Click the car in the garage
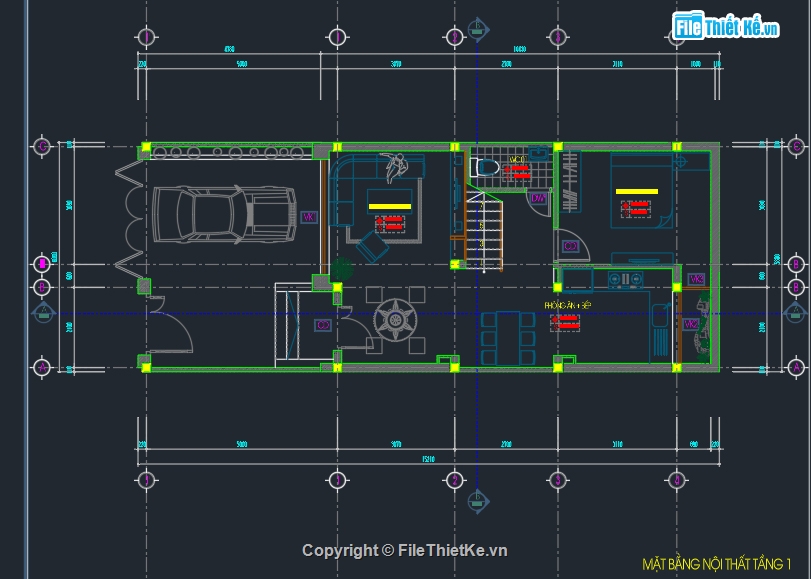 pos(225,213)
